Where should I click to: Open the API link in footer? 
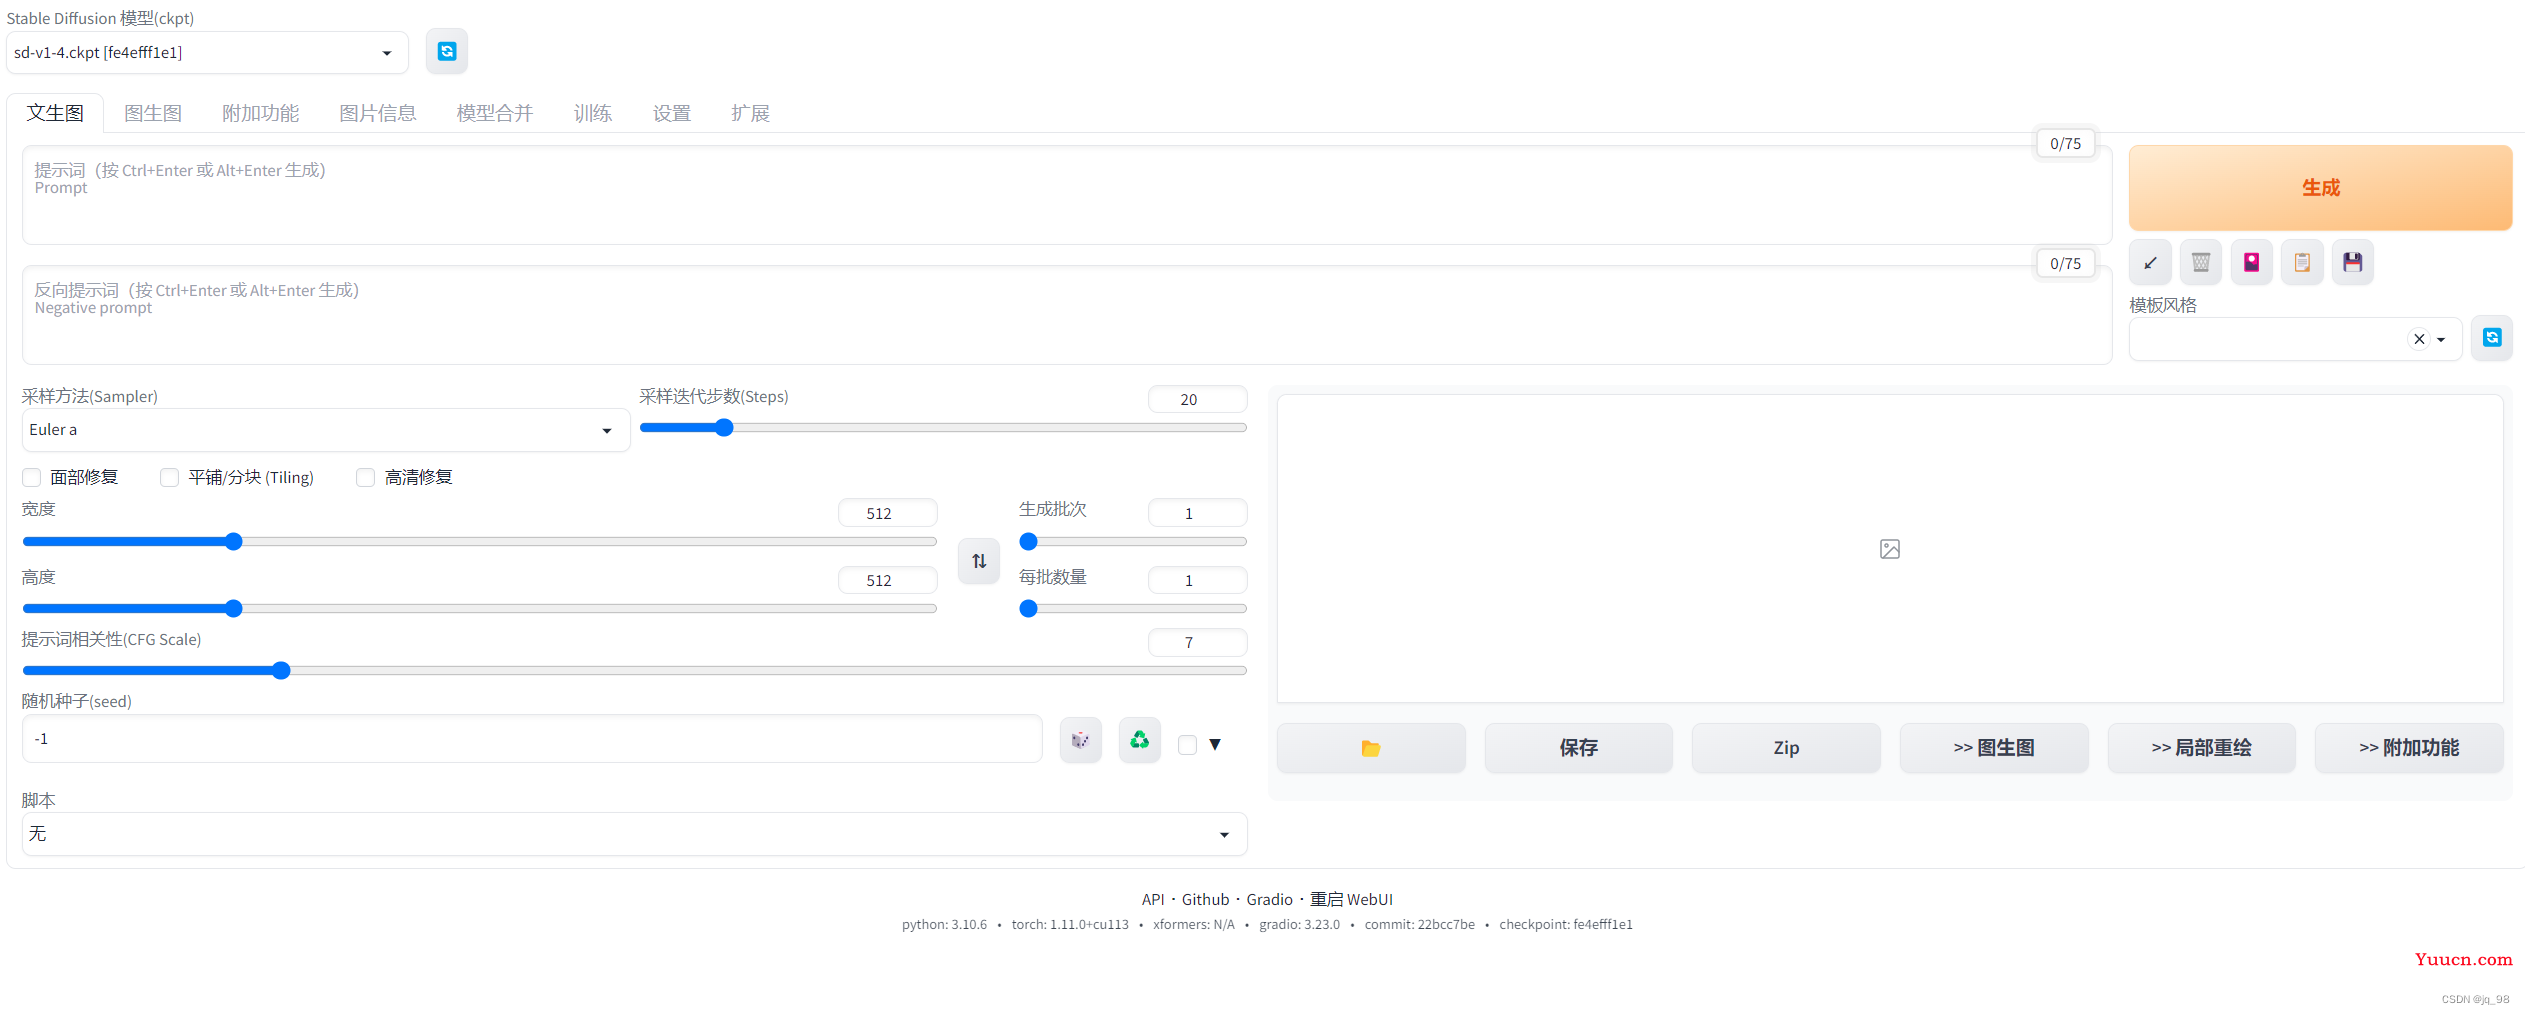coord(1153,899)
